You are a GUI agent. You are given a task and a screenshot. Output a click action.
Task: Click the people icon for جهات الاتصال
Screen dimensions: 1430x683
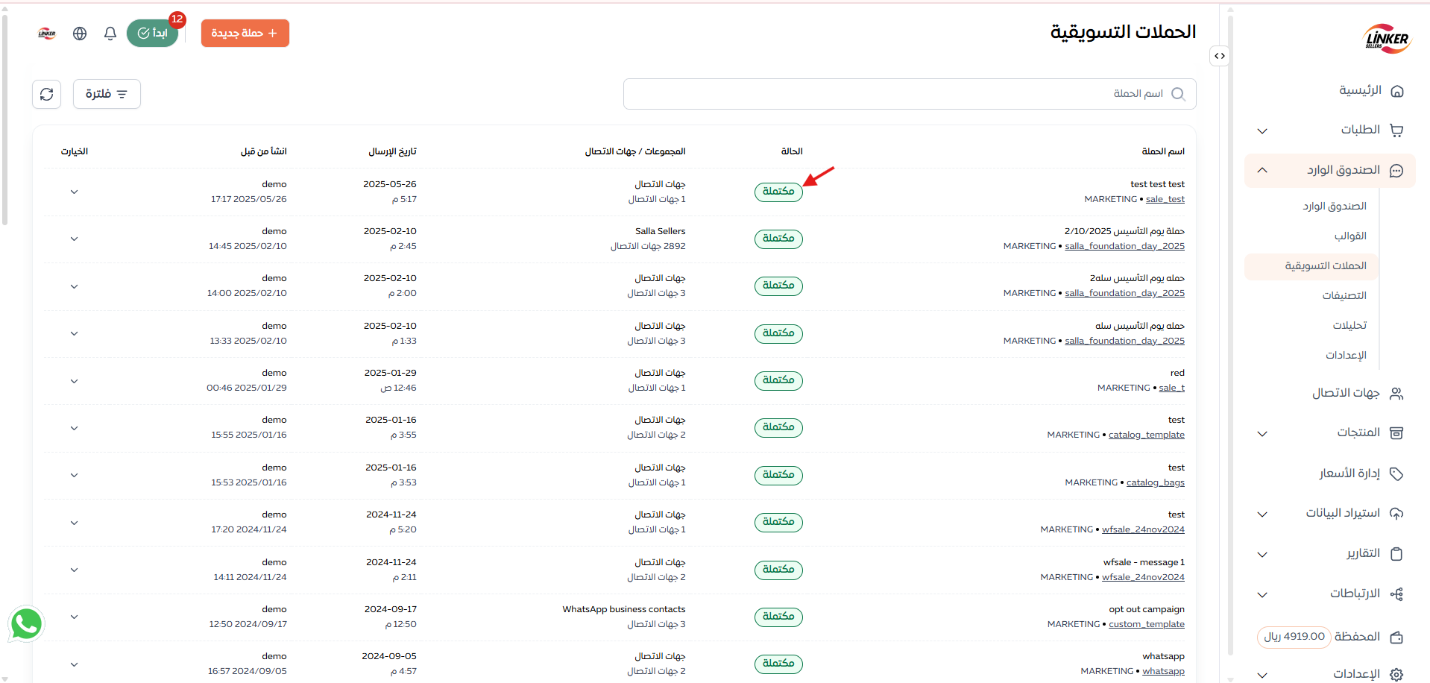1397,394
